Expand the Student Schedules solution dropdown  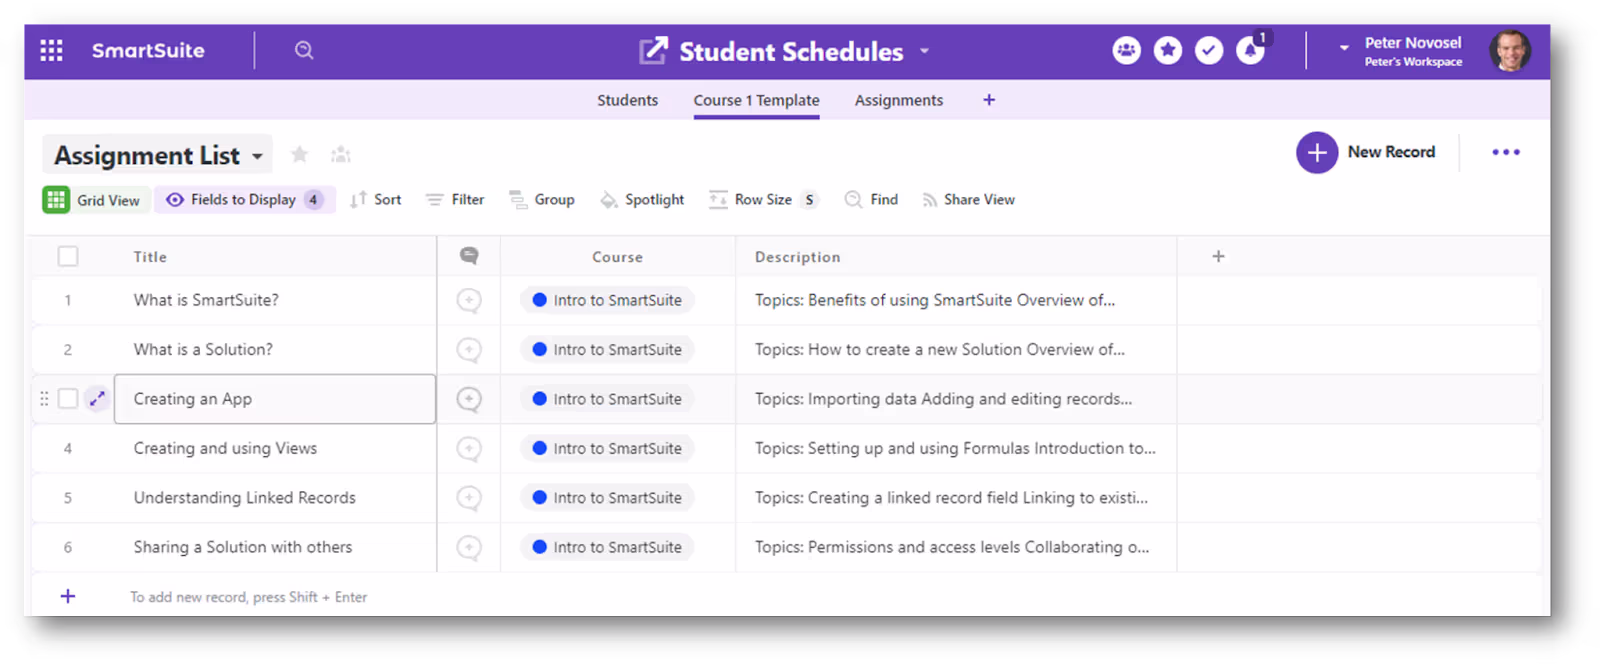pyautogui.click(x=924, y=51)
